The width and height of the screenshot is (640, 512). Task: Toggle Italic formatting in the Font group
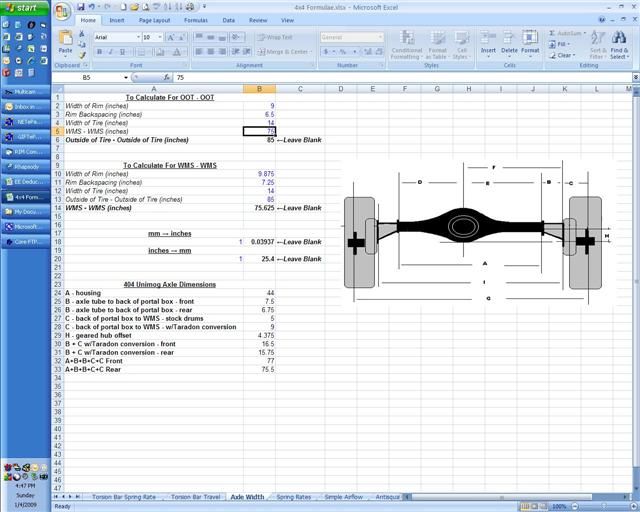click(111, 52)
